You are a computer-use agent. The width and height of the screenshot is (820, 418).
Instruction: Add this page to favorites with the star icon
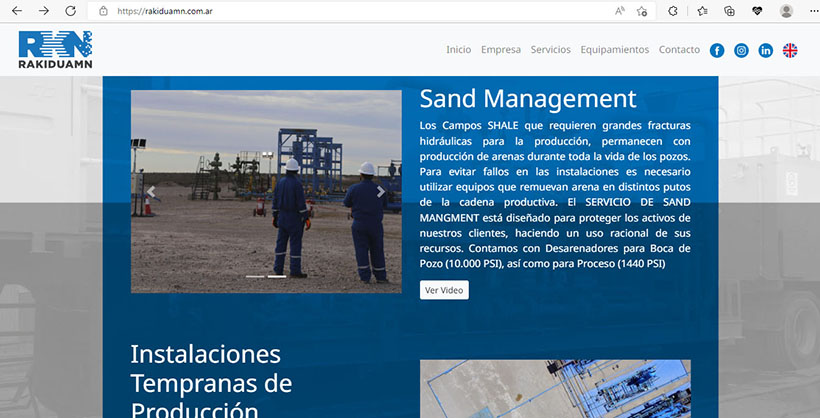click(642, 11)
